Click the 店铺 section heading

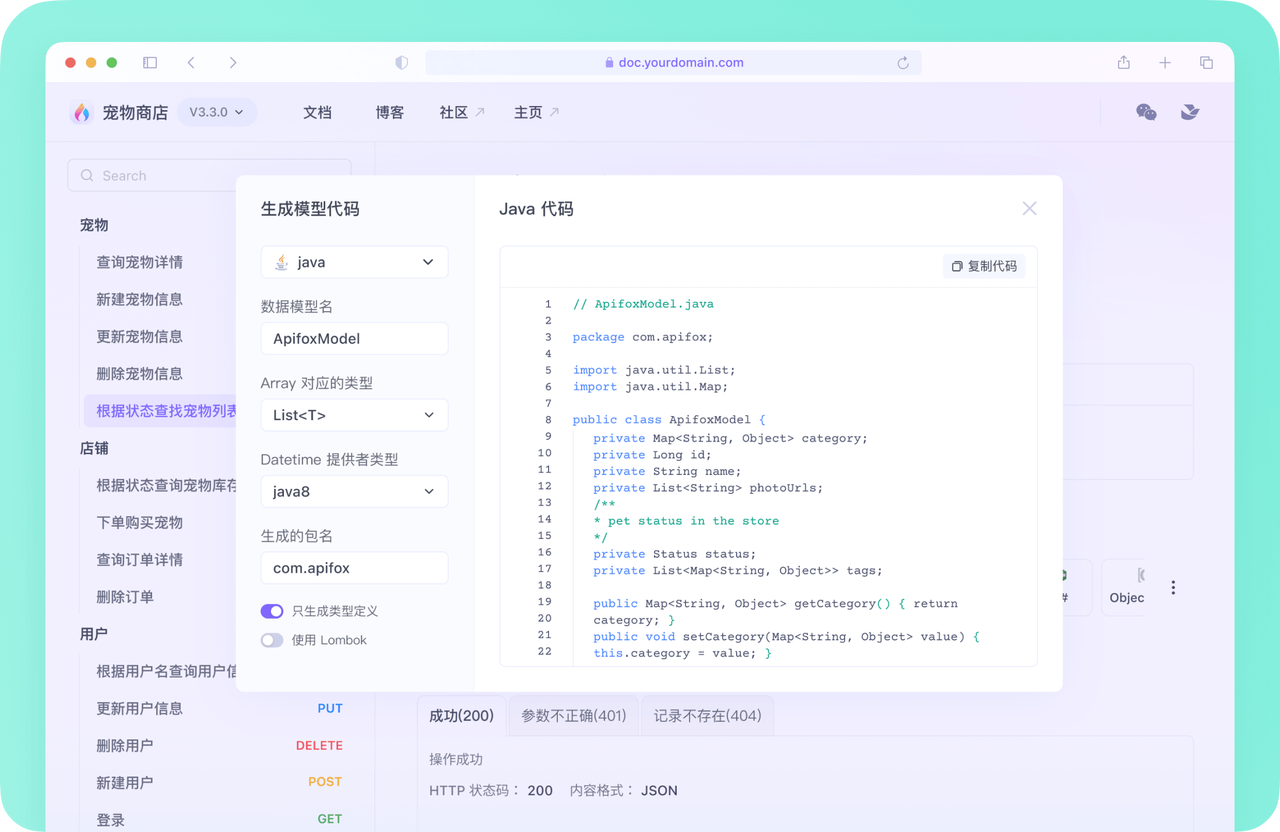[94, 448]
